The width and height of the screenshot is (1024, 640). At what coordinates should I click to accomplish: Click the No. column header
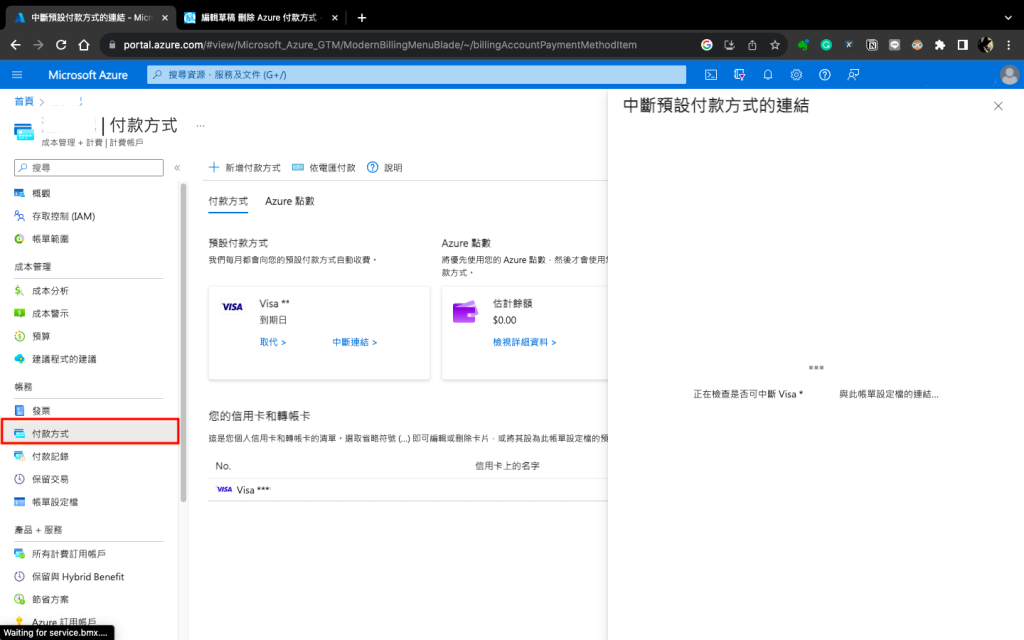223,466
